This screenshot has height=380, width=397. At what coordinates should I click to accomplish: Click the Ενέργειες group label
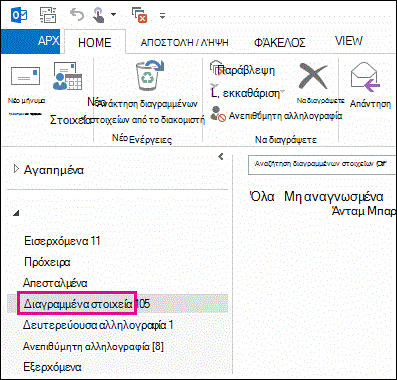[x=151, y=140]
